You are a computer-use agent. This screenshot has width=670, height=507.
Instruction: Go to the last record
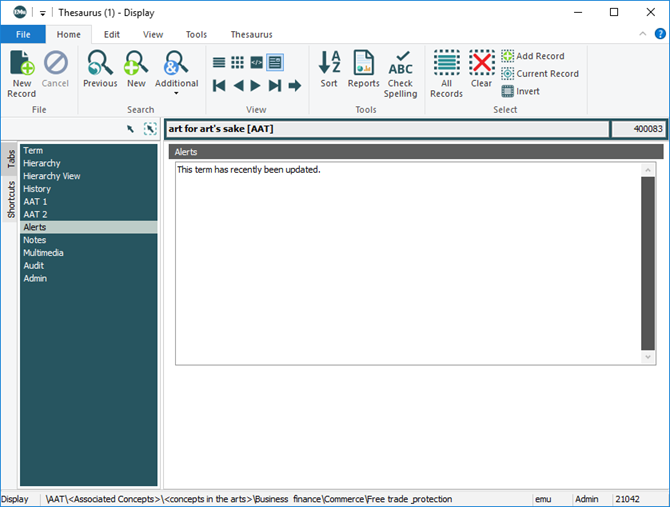(x=275, y=86)
